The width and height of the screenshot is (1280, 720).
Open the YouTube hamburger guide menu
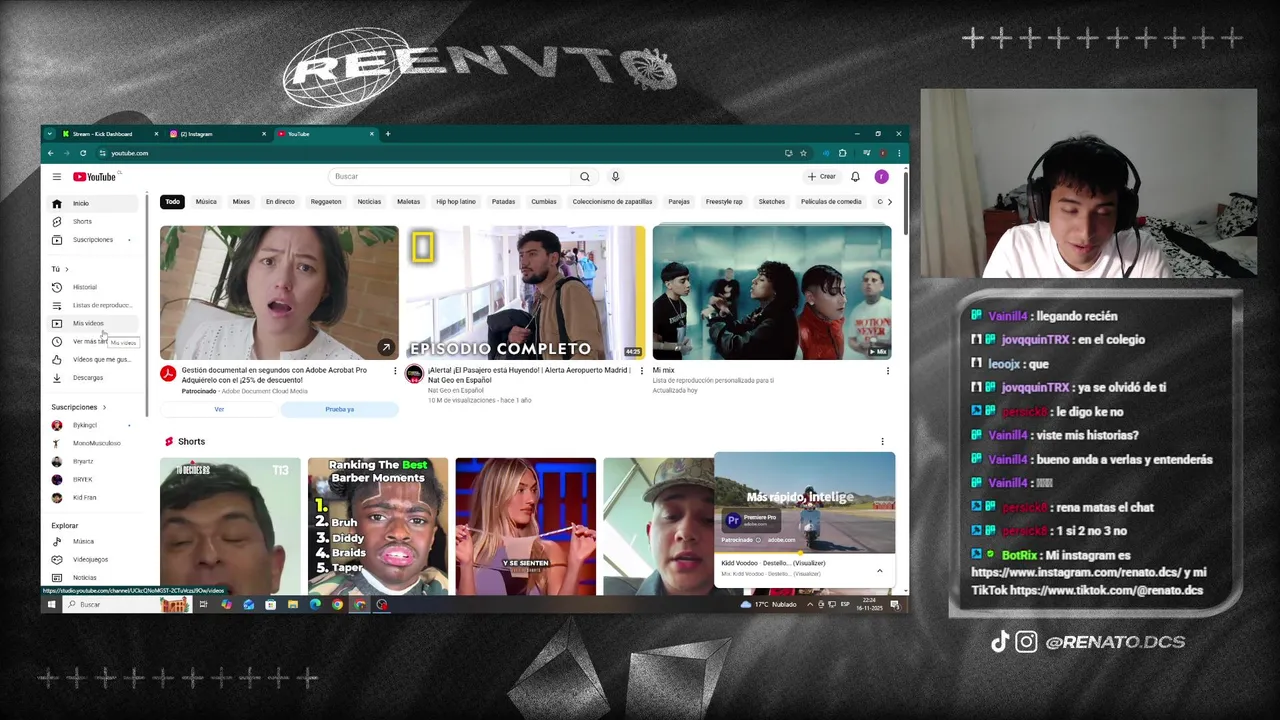click(x=57, y=177)
